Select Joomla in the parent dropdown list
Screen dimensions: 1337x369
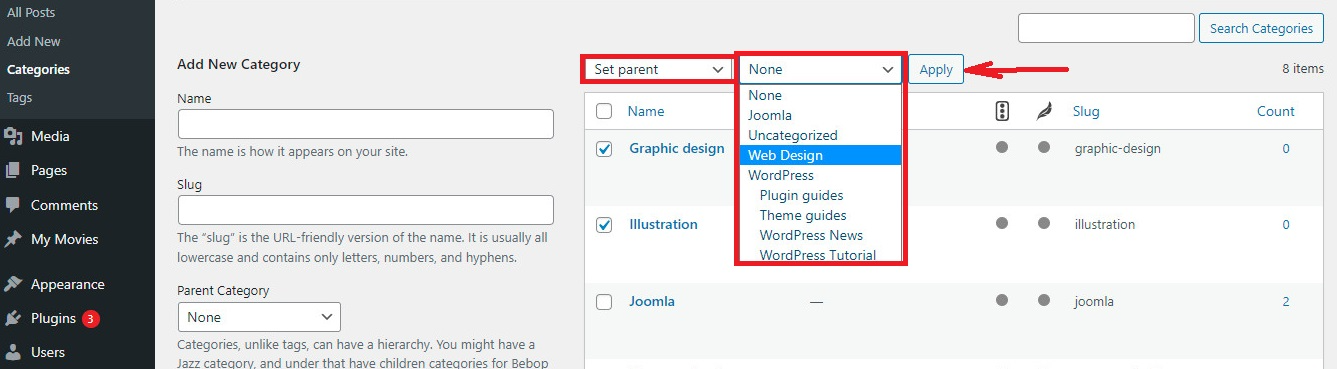(820, 115)
